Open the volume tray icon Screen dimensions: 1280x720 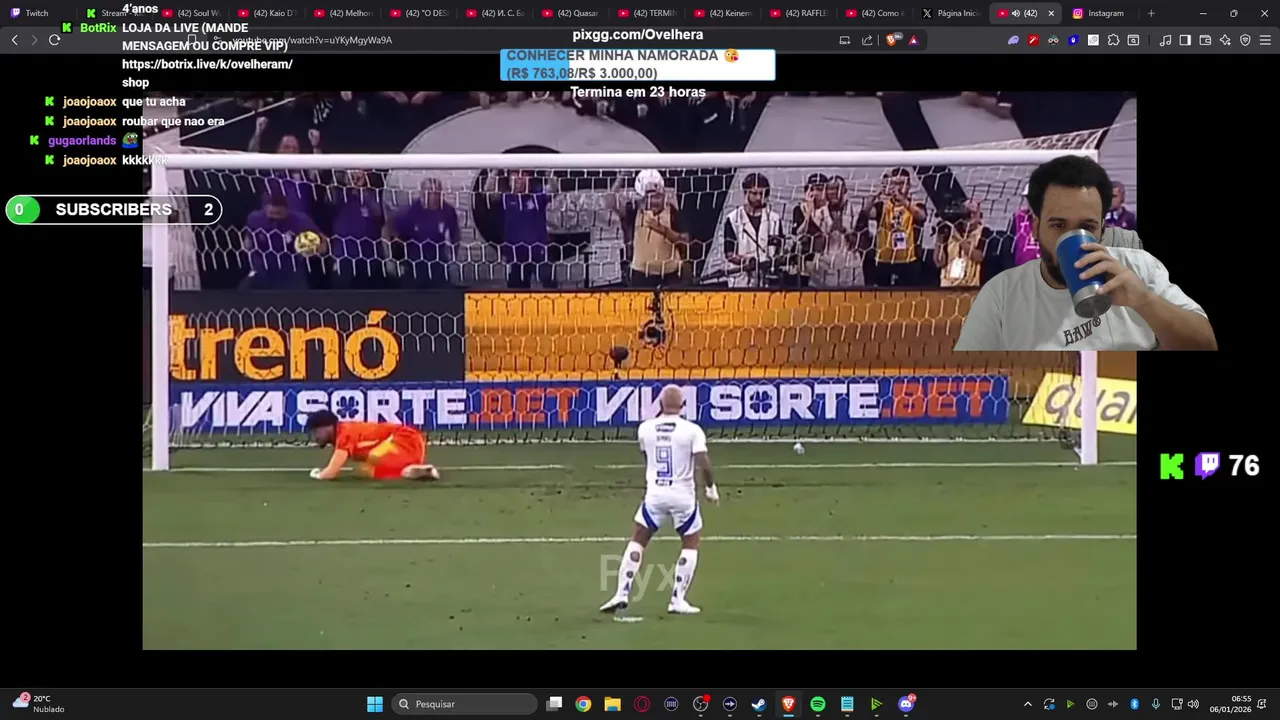pyautogui.click(x=1193, y=704)
